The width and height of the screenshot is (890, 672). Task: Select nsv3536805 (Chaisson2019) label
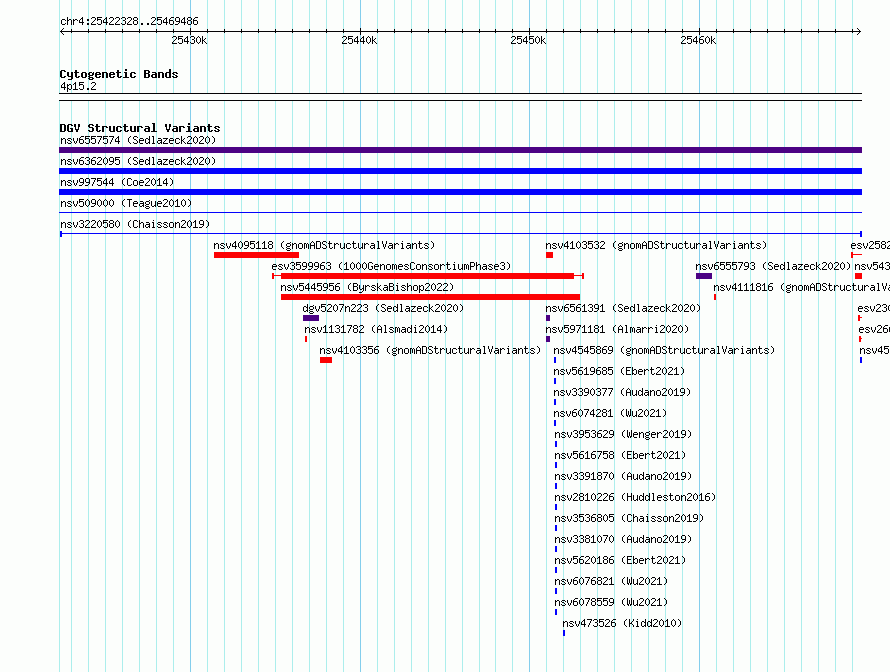click(x=629, y=518)
